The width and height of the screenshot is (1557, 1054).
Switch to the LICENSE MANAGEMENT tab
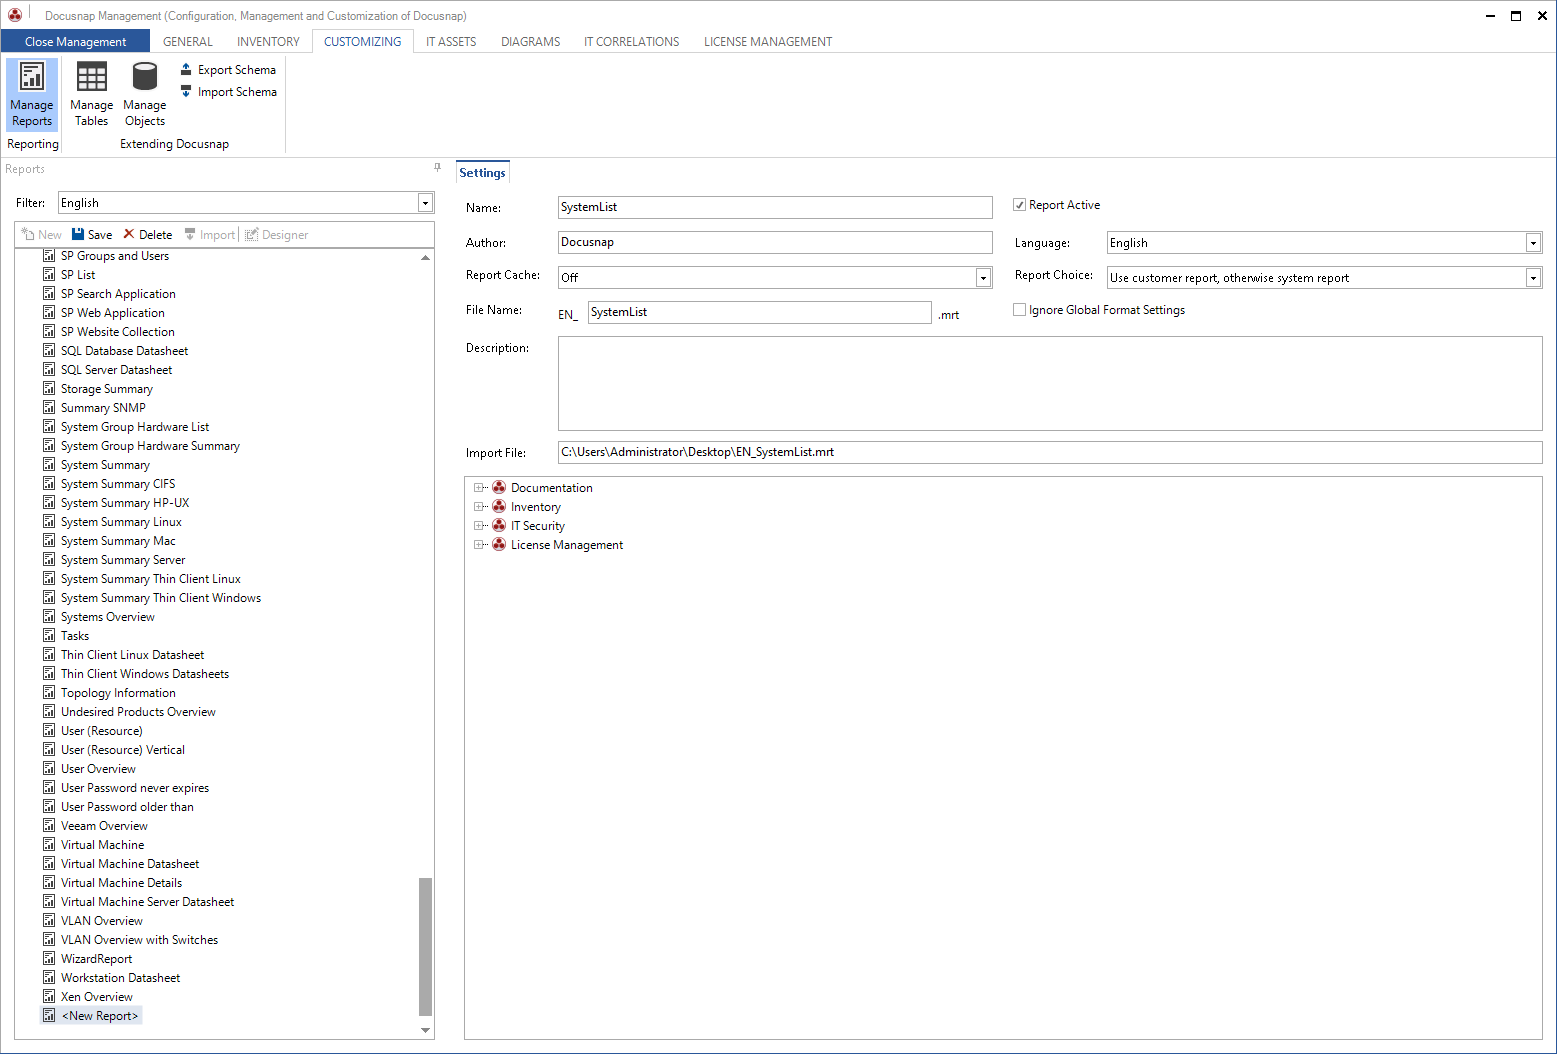coord(768,41)
